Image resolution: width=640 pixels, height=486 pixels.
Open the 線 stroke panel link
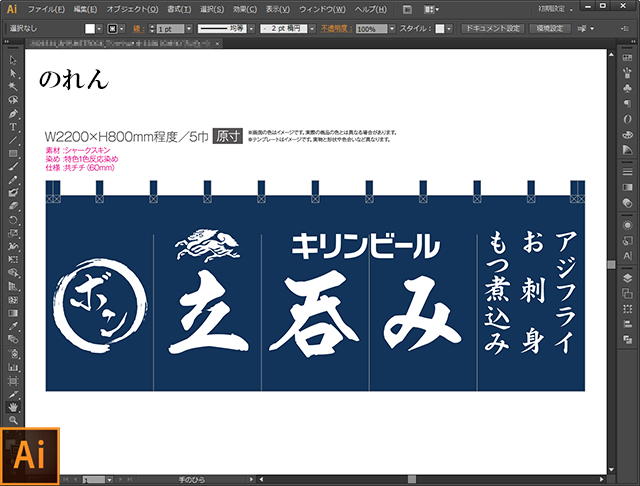pos(139,29)
